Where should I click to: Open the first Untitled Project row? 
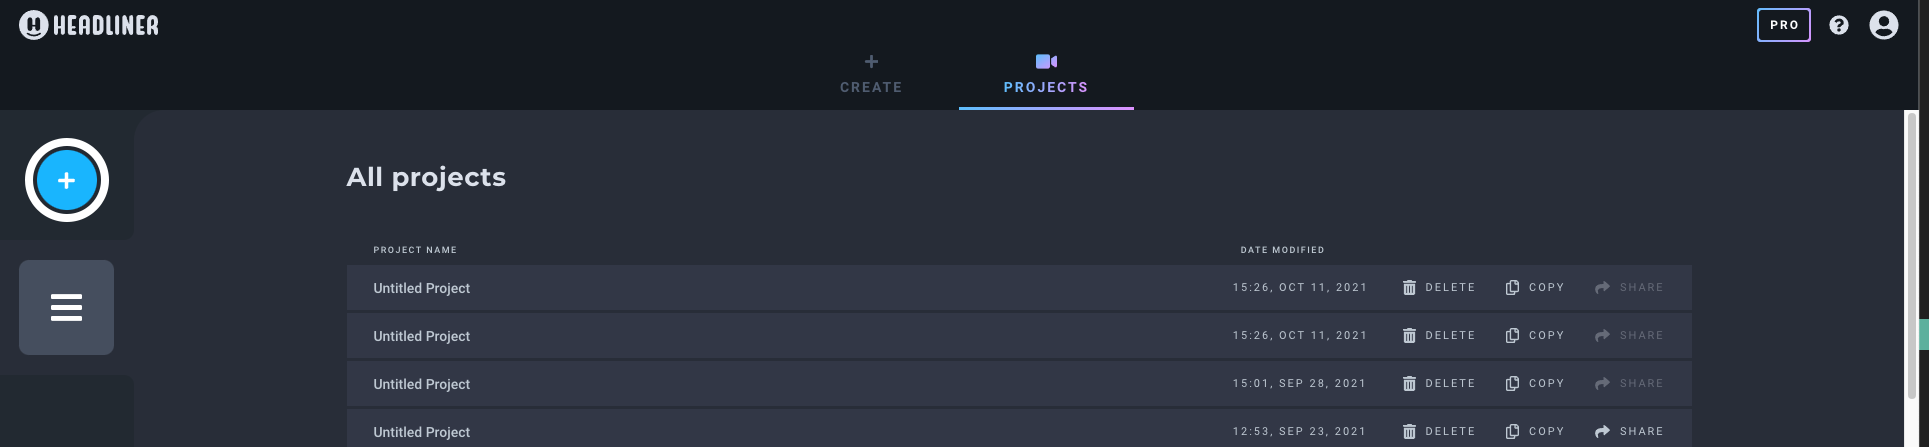coord(1019,288)
